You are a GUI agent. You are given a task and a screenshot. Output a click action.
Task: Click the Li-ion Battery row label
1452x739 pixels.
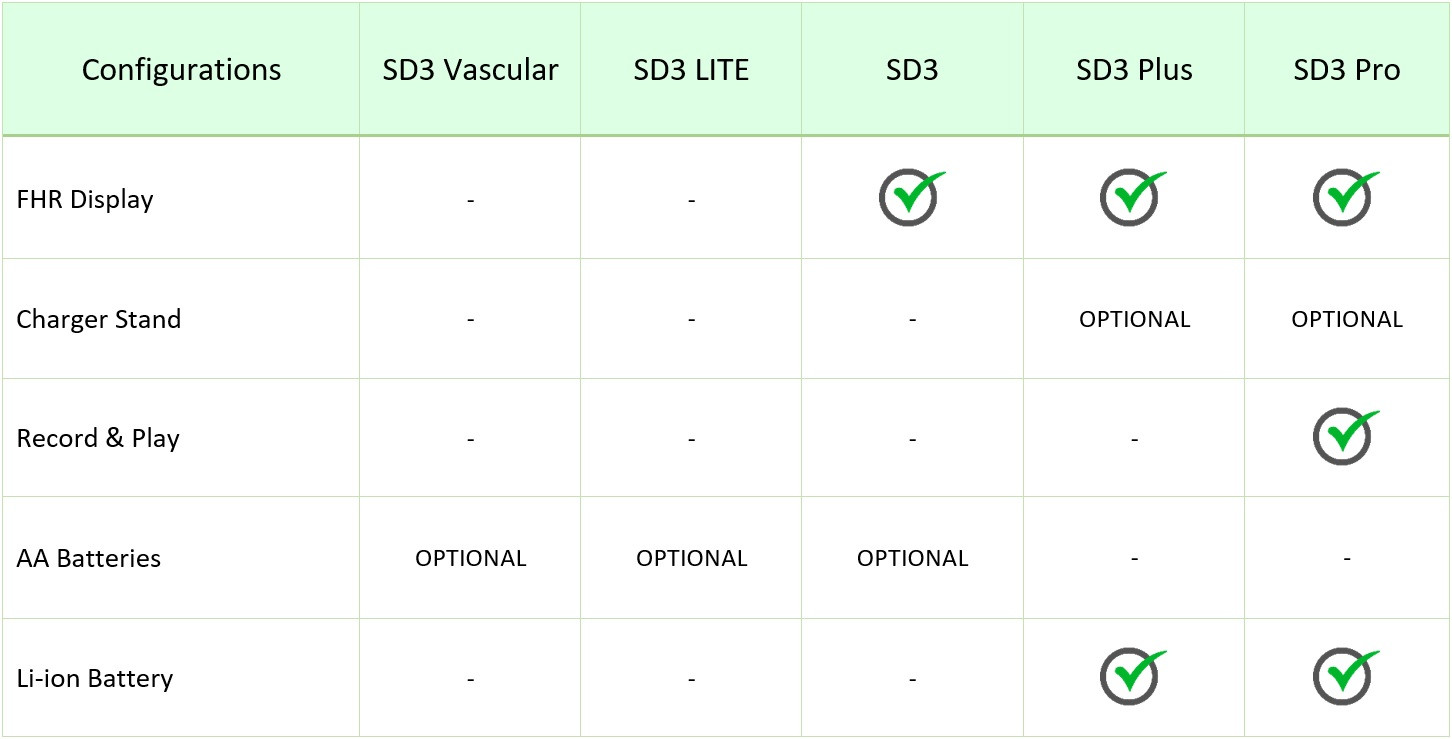(95, 678)
